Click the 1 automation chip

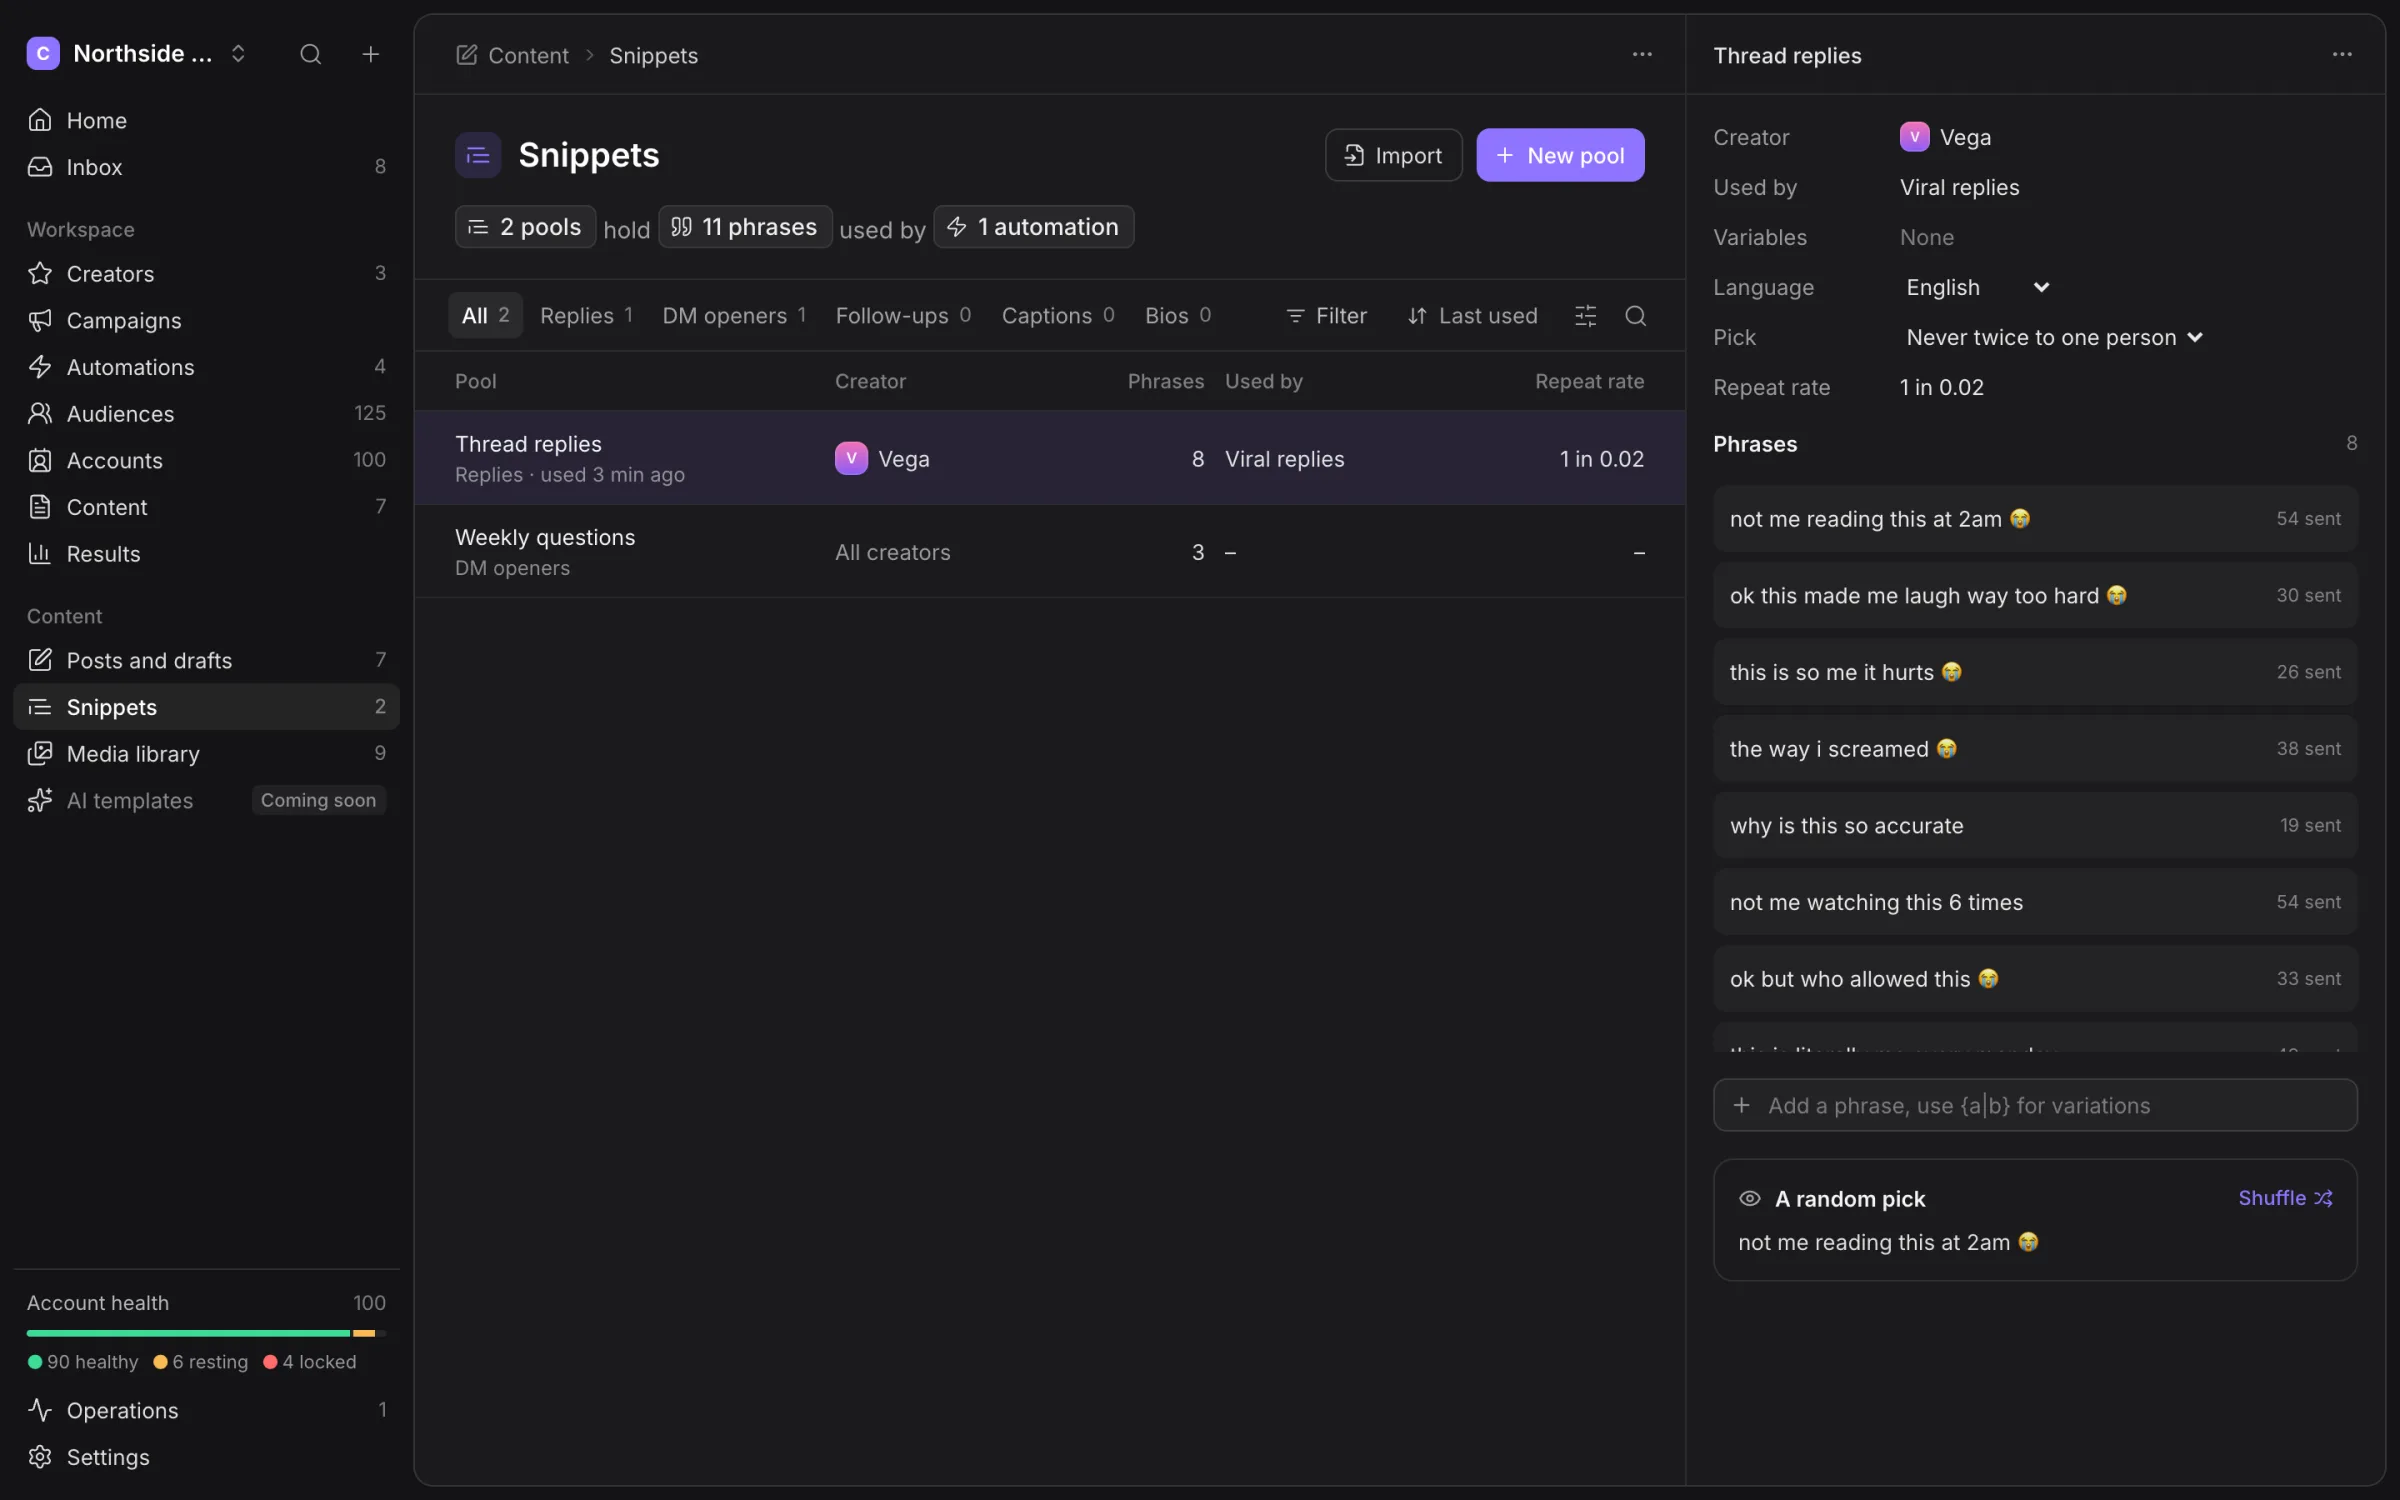[1033, 227]
